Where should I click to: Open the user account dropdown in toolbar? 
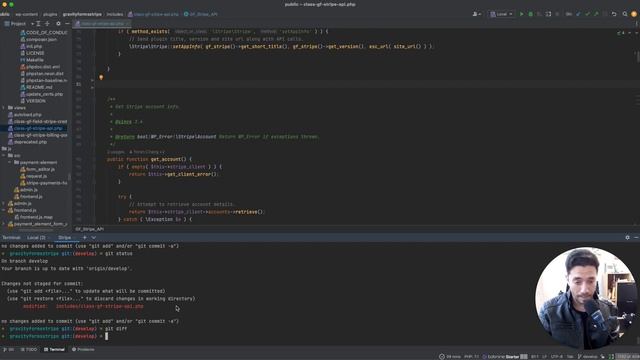point(476,14)
